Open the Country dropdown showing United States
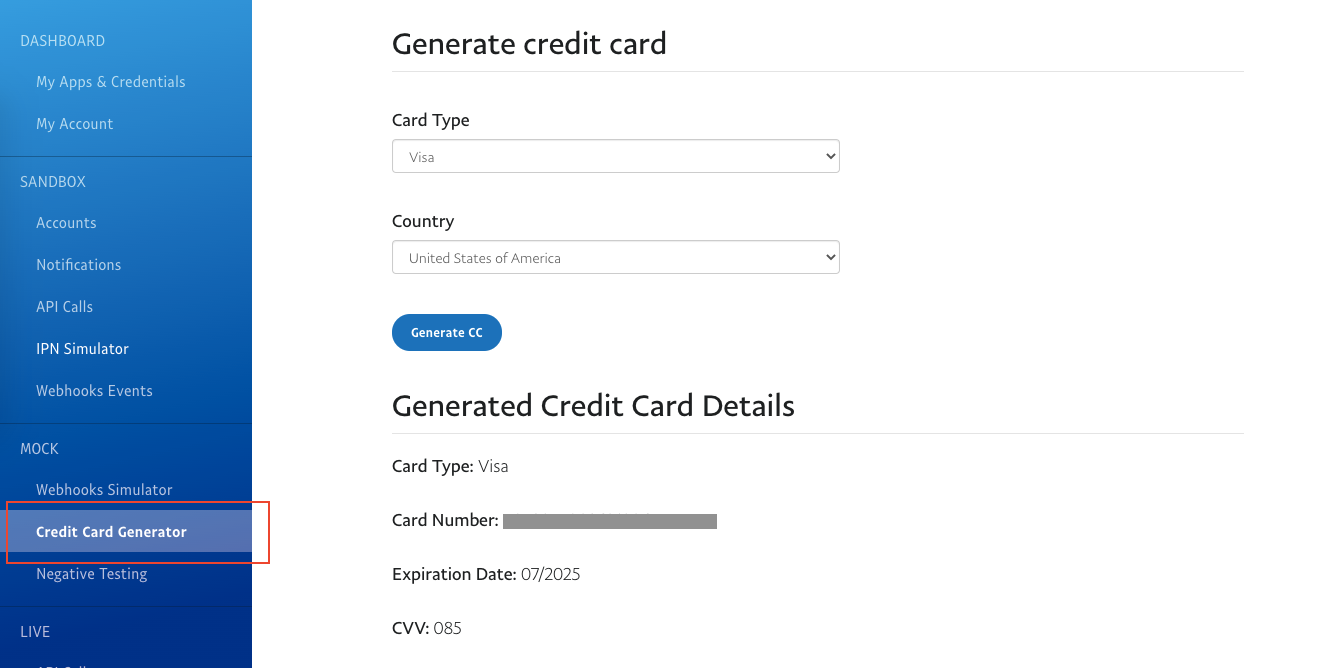The image size is (1342, 668). pyautogui.click(x=616, y=257)
